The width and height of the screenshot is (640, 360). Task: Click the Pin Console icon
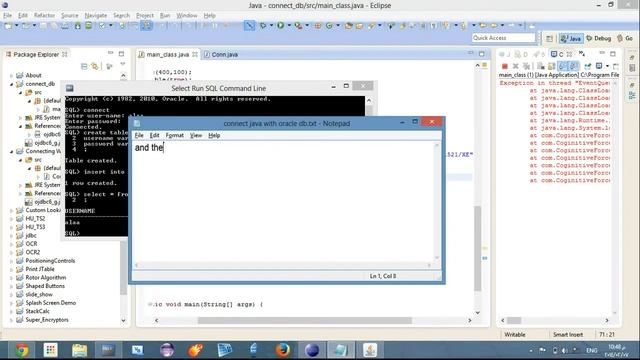(x=588, y=66)
